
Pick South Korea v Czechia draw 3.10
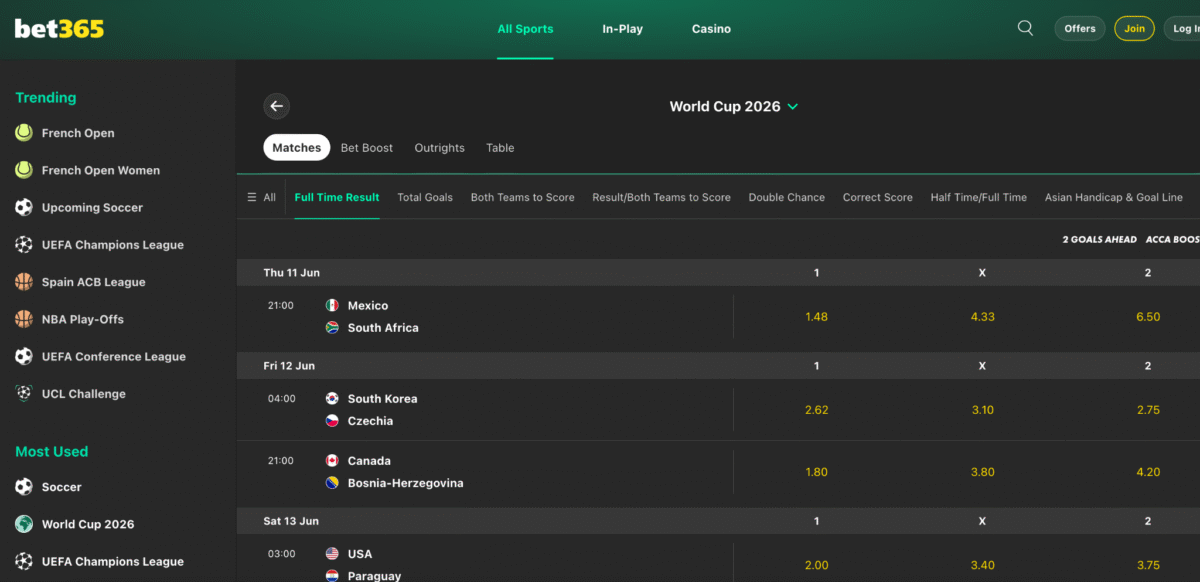(x=982, y=410)
